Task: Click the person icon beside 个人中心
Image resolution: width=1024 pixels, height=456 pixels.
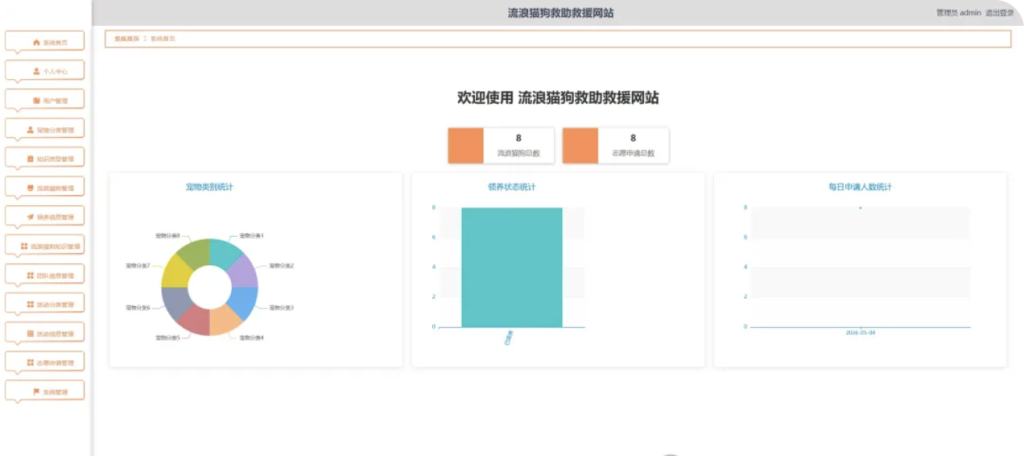Action: point(37,71)
